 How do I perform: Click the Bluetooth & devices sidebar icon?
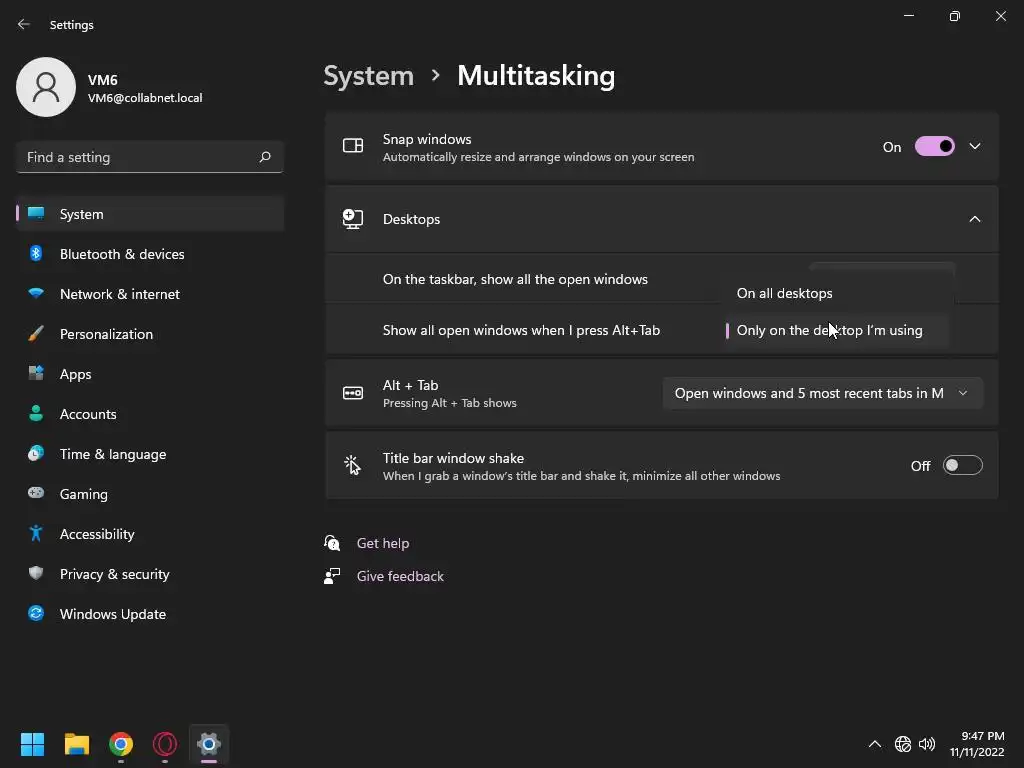pyautogui.click(x=36, y=254)
